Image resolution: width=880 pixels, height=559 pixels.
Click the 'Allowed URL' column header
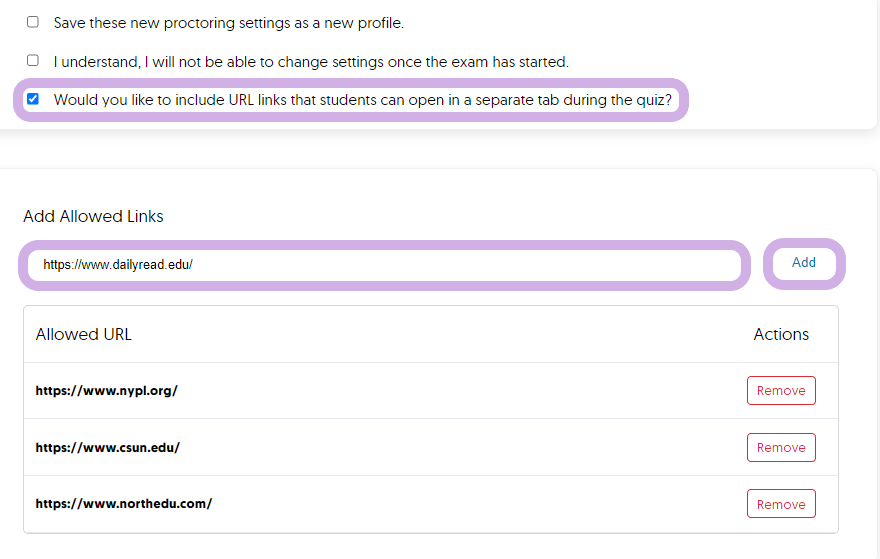point(83,334)
